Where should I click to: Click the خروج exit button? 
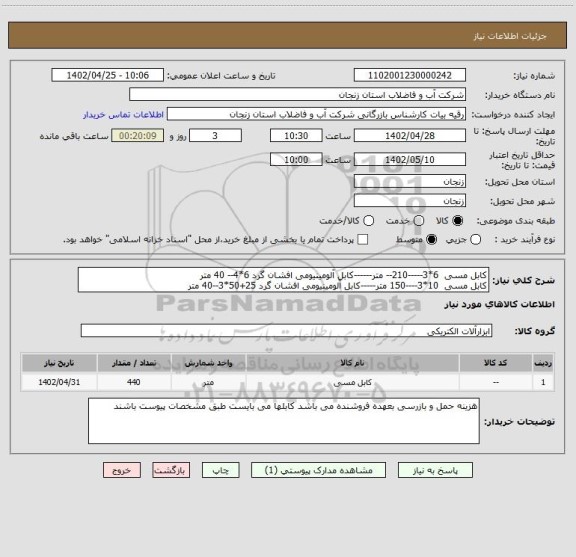coord(122,470)
